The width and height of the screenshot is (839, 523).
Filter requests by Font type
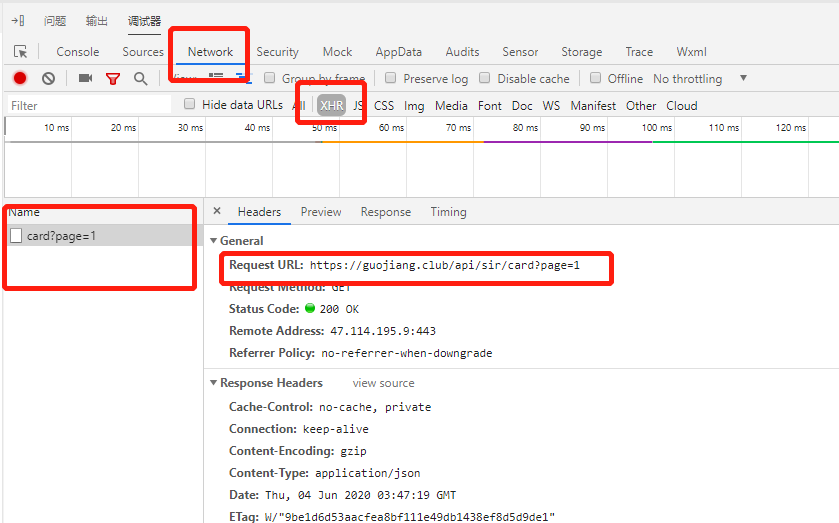(490, 105)
